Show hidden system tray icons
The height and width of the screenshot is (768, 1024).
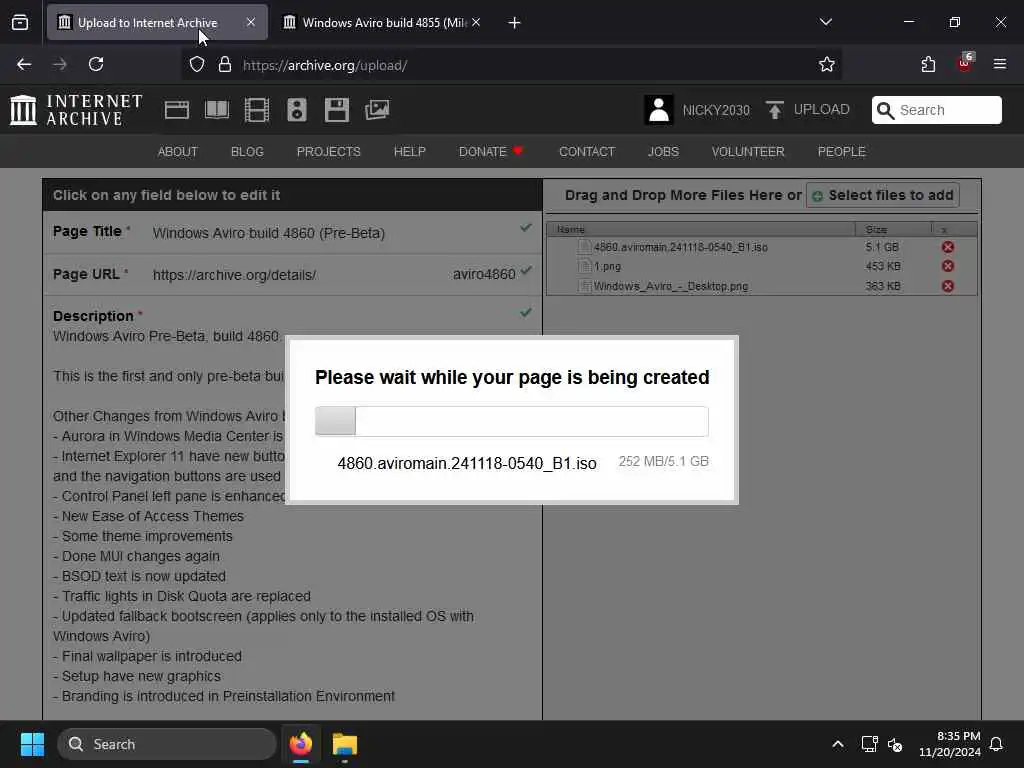click(838, 744)
